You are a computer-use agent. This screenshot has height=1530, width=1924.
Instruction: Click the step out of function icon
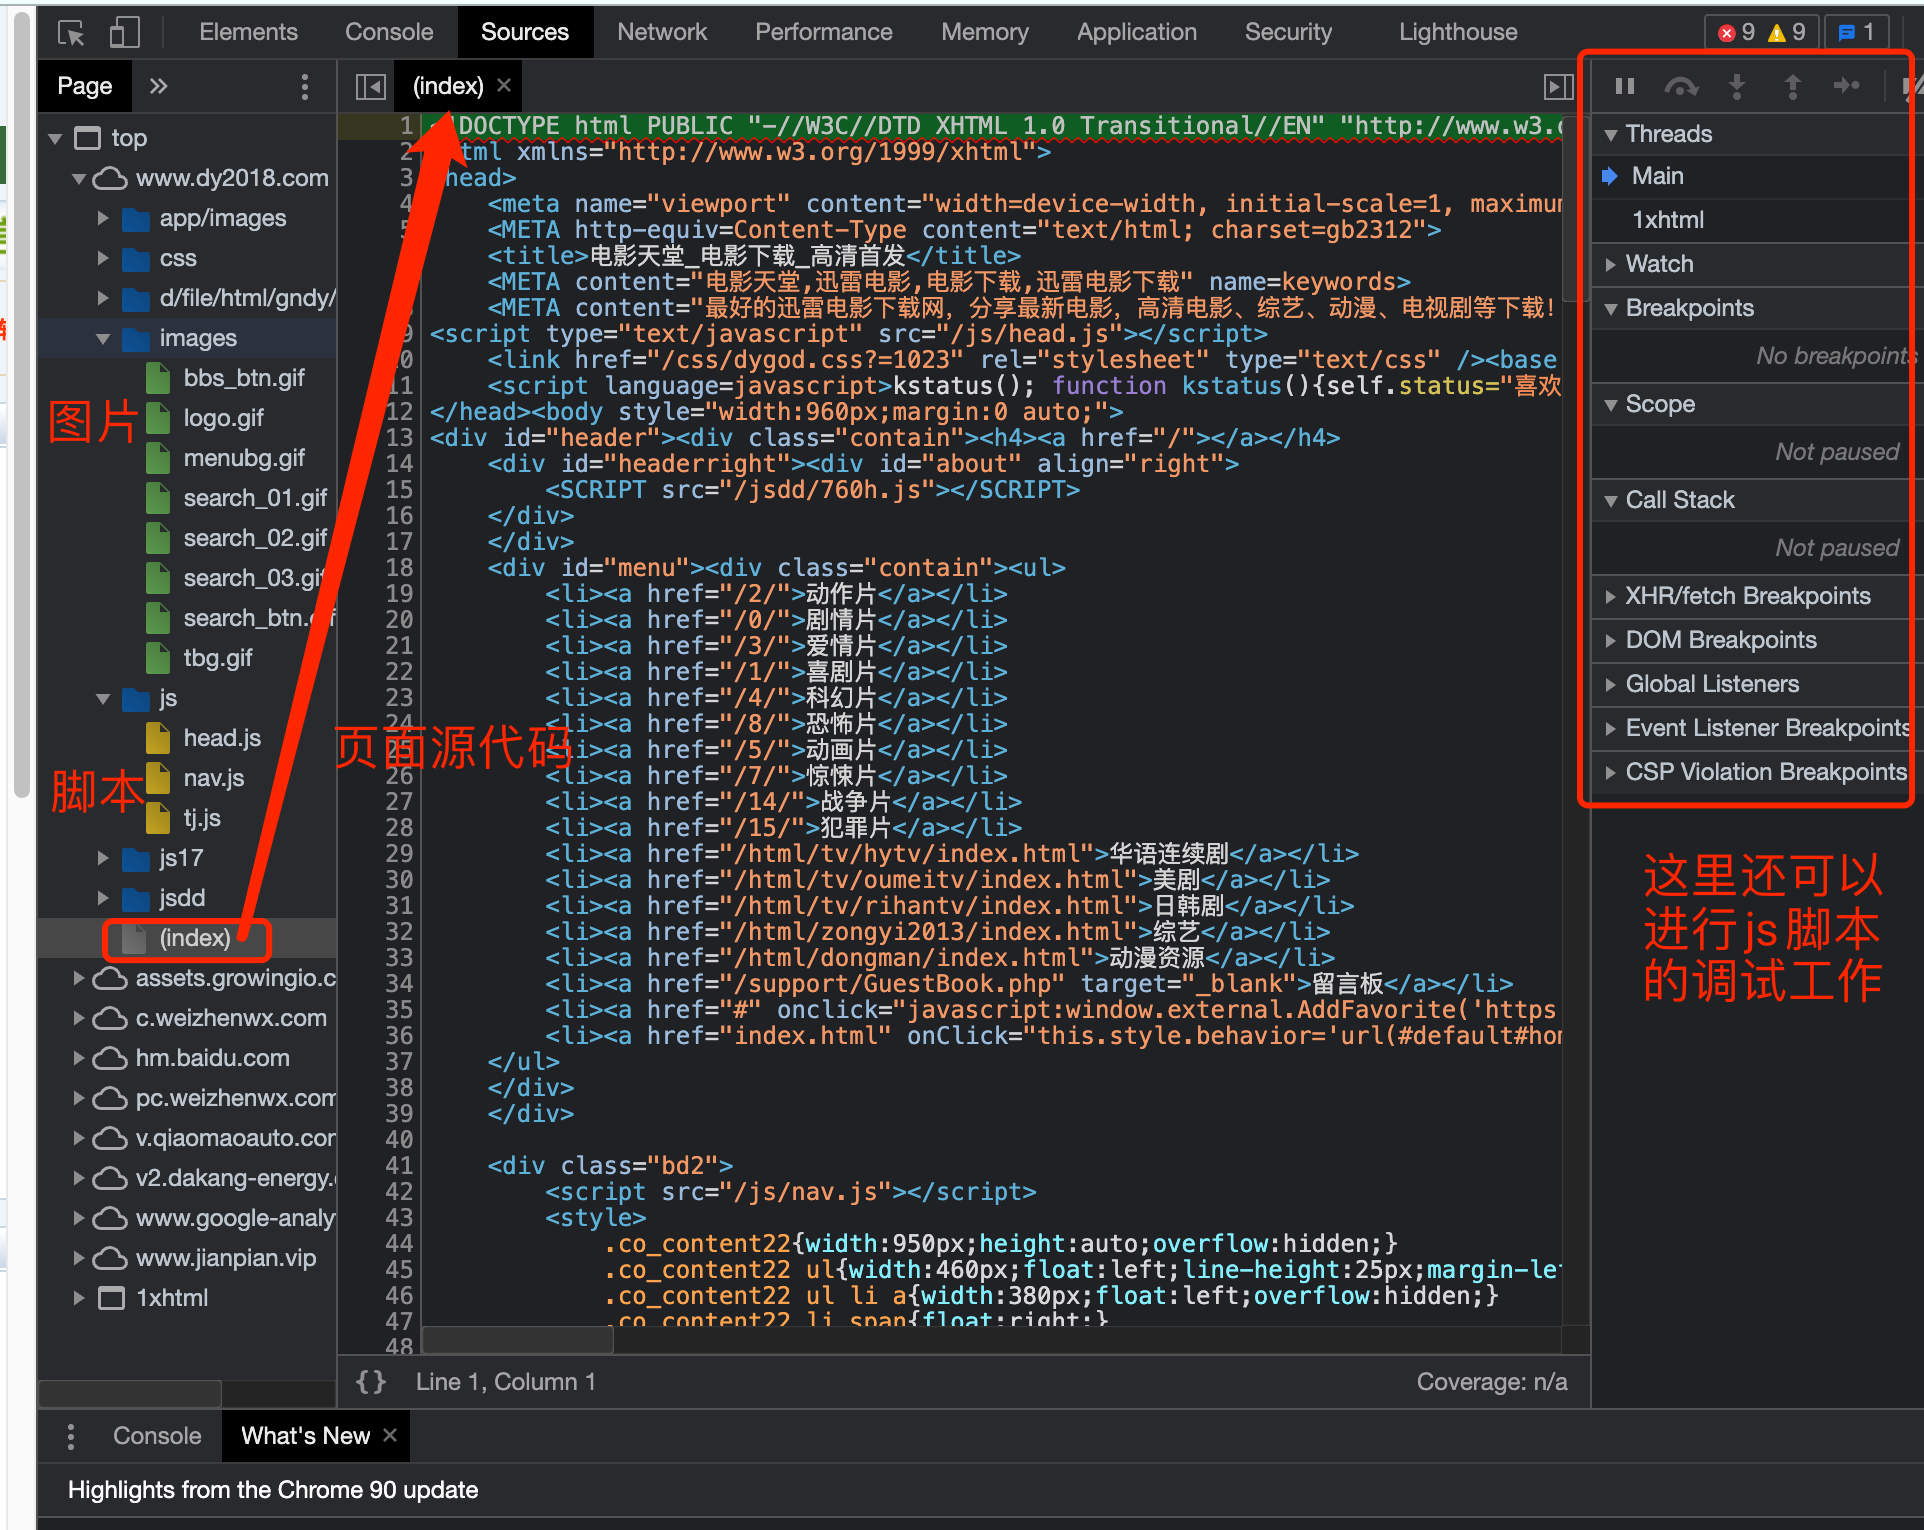point(1792,87)
